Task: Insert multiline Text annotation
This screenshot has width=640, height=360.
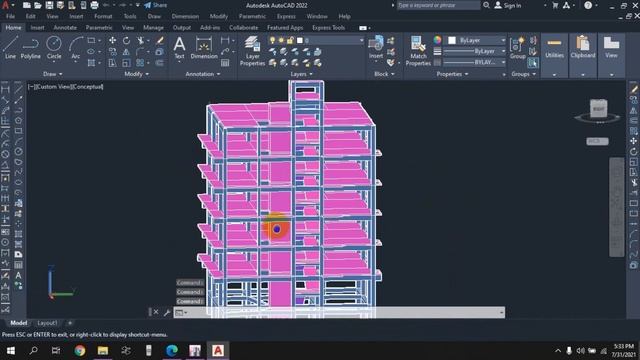Action: coord(179,47)
